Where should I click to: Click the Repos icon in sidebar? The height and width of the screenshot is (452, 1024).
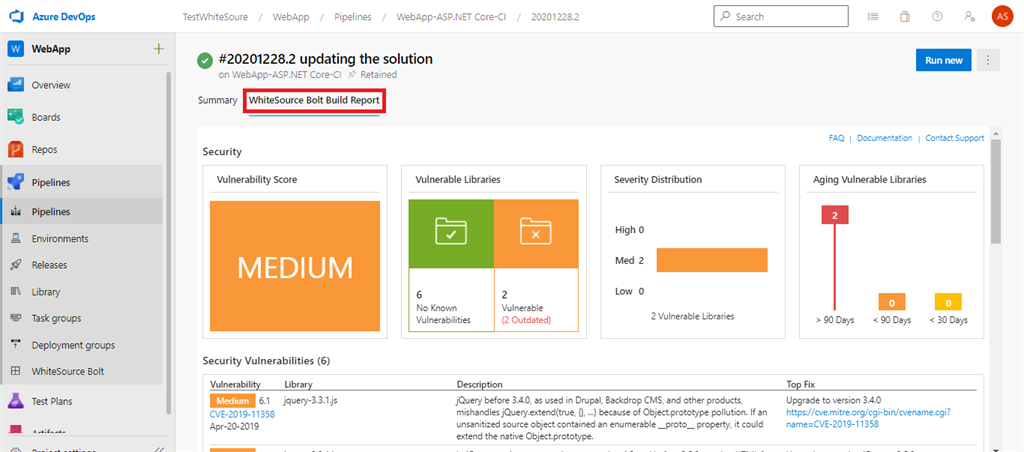tap(16, 149)
